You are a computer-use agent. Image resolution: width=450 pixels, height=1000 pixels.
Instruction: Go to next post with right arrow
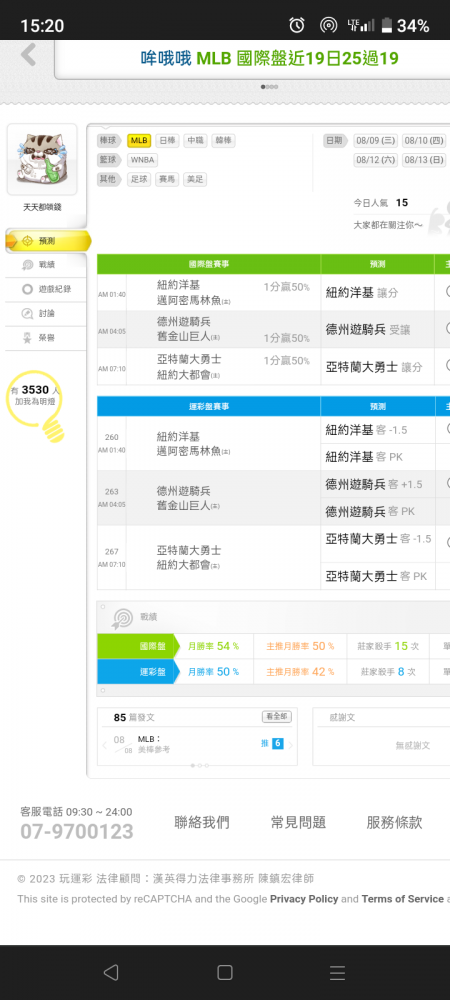pyautogui.click(x=290, y=744)
